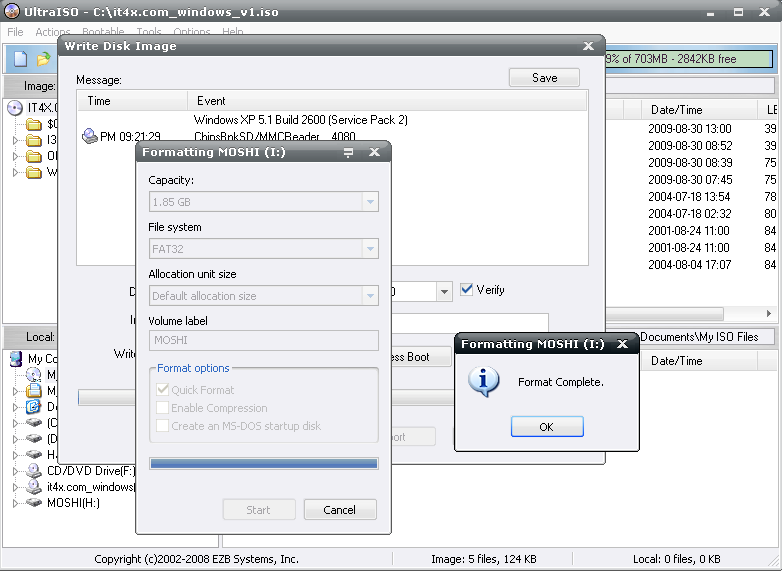782x571 pixels.
Task: Click Save in the Write Disk Image window
Action: 544,78
